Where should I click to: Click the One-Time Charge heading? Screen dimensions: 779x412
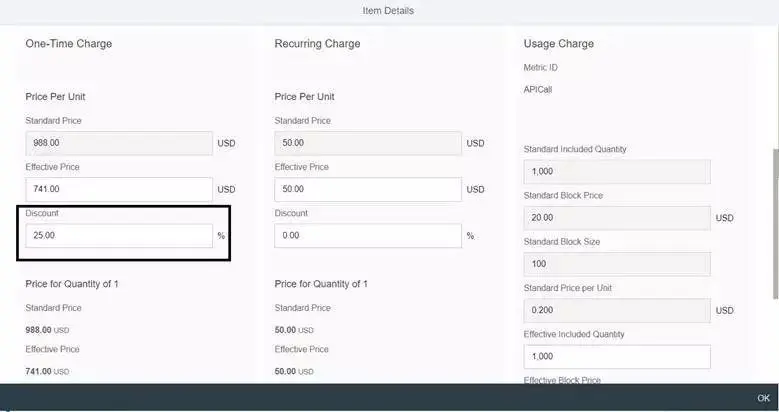click(x=69, y=43)
